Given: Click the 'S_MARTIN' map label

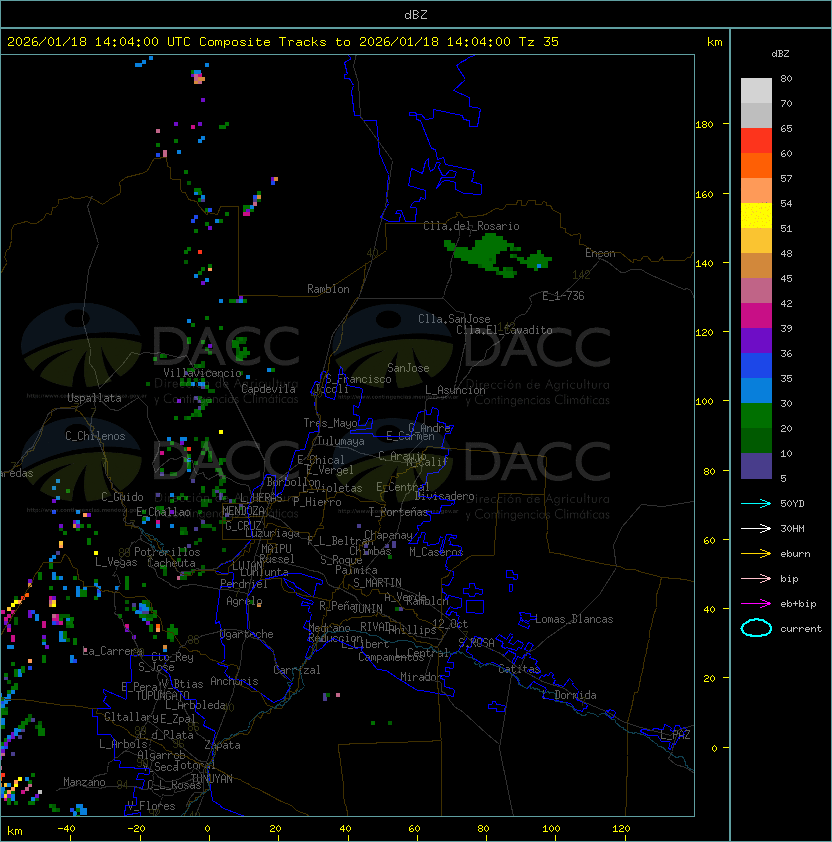Looking at the screenshot, I should click(377, 583).
